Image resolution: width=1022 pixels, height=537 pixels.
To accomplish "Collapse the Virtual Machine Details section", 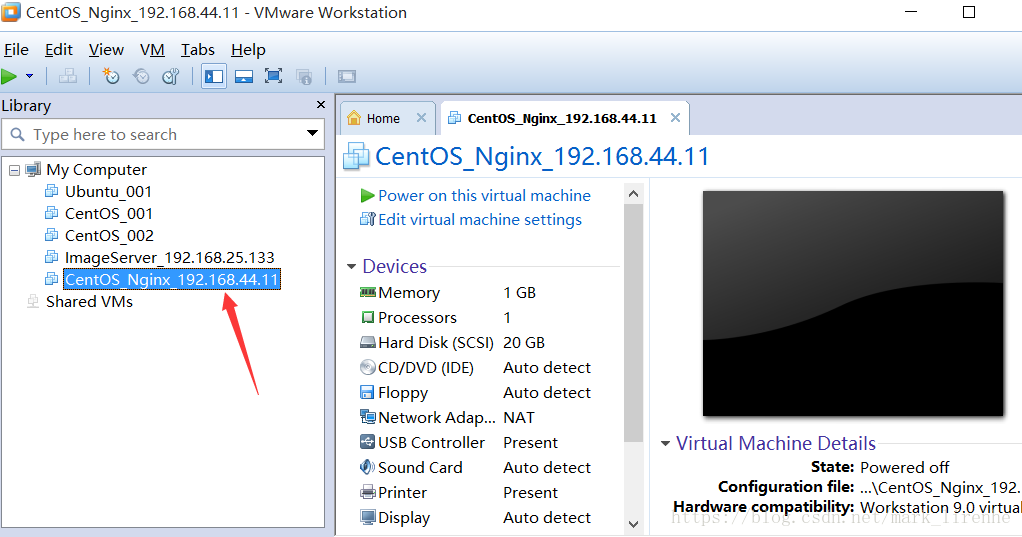I will [665, 444].
